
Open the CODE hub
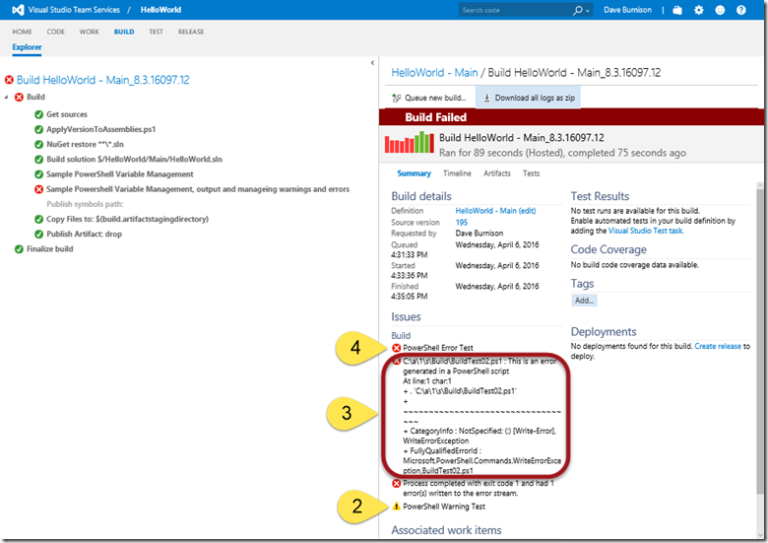[55, 32]
